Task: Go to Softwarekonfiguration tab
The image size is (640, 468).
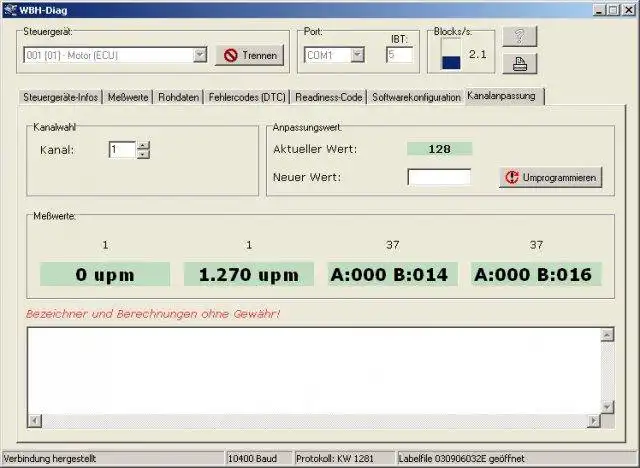Action: coord(416,97)
